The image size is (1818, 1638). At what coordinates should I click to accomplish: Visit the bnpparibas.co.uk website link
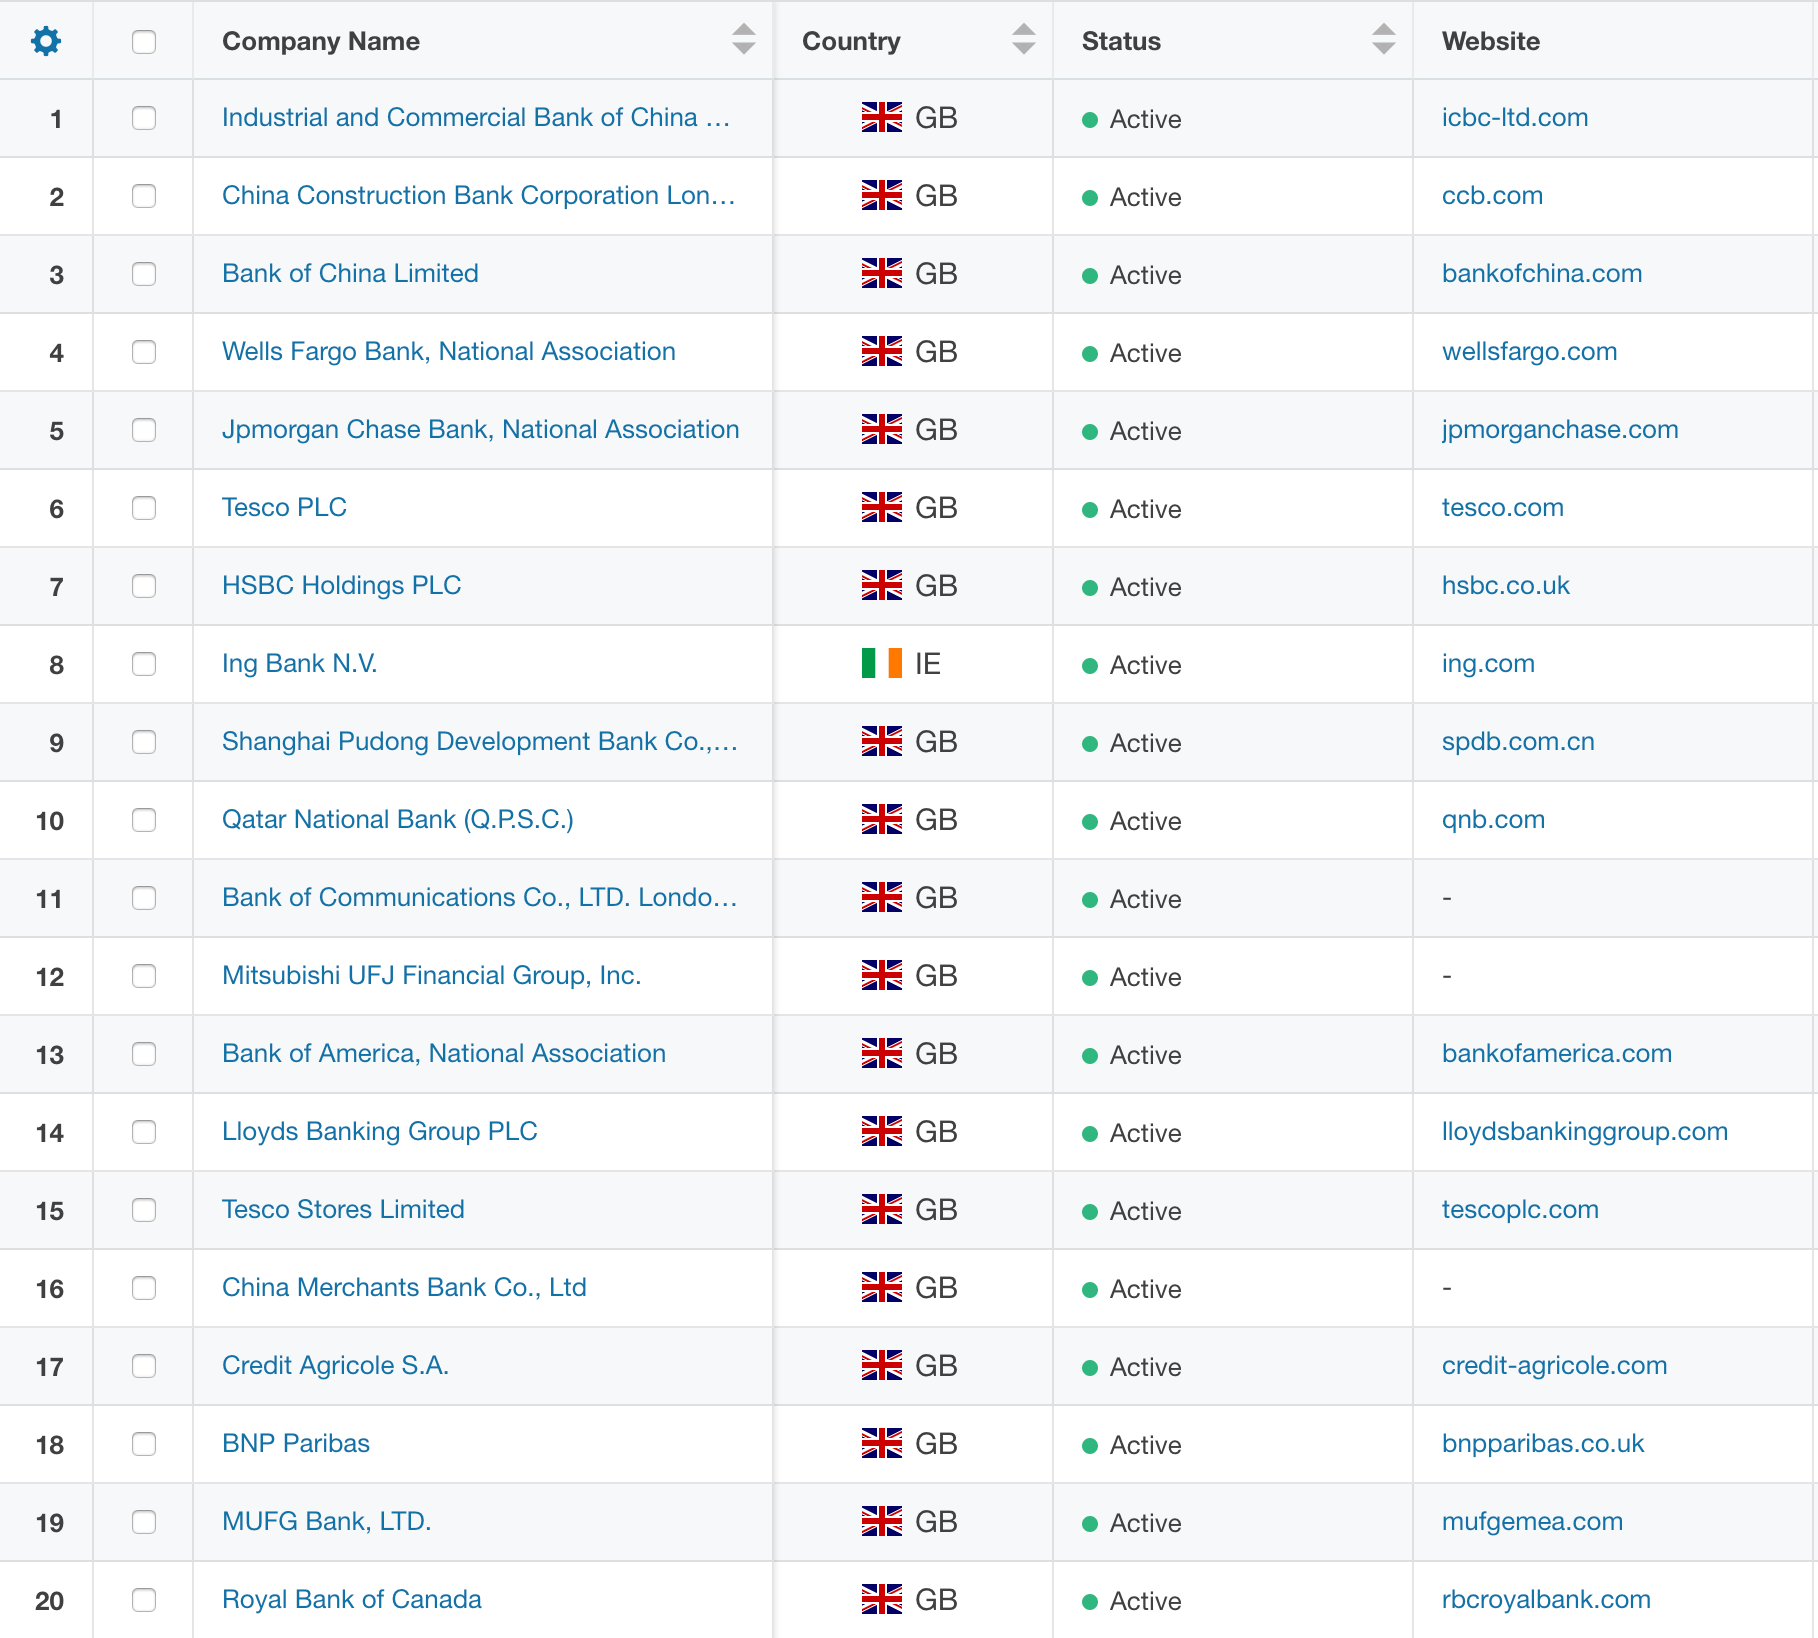point(1543,1444)
